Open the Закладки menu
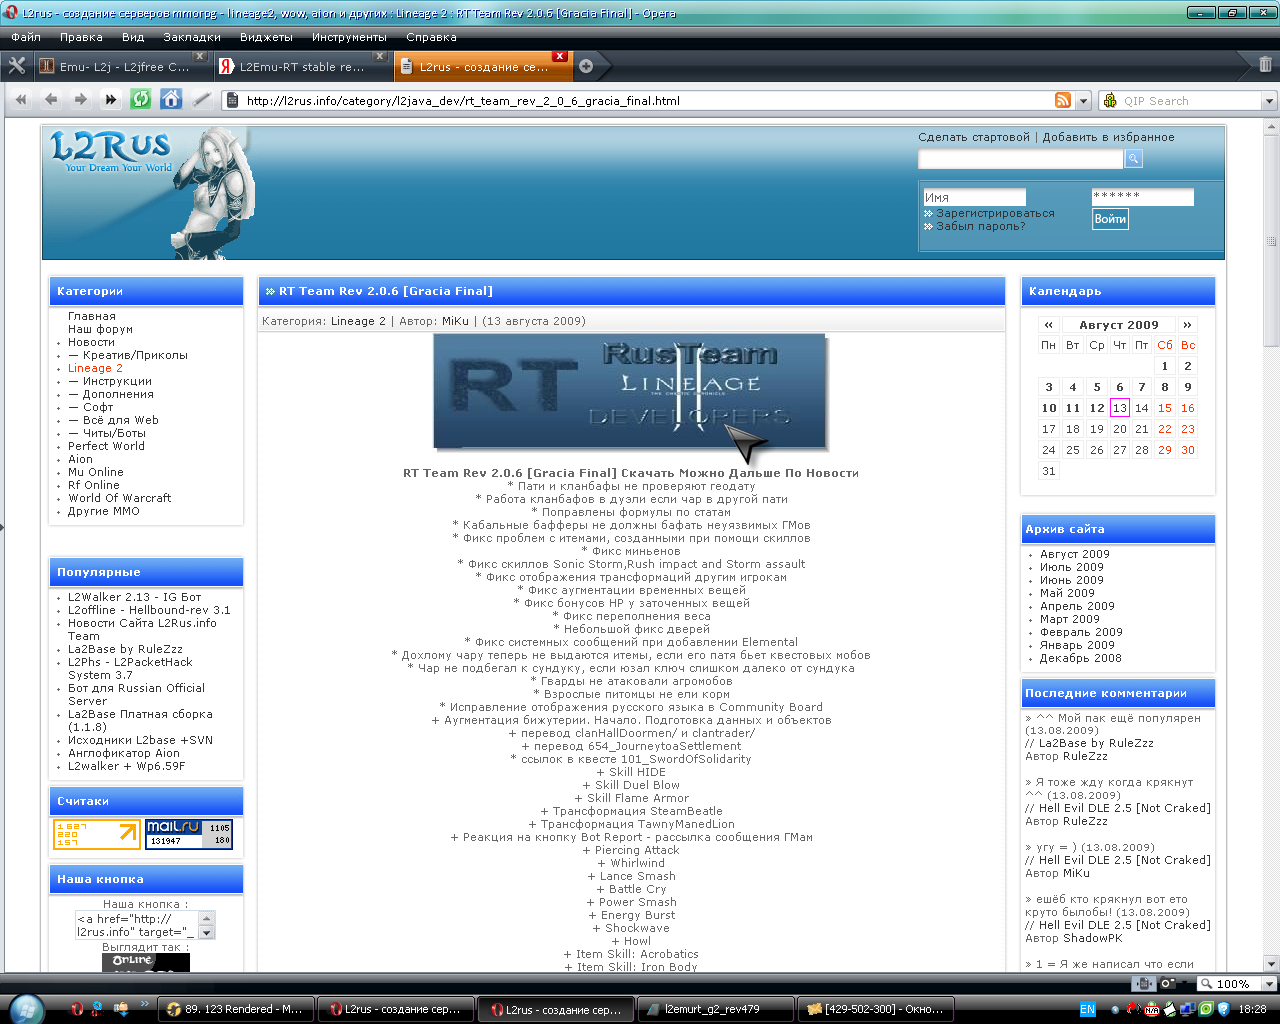The image size is (1280, 1024). (192, 37)
